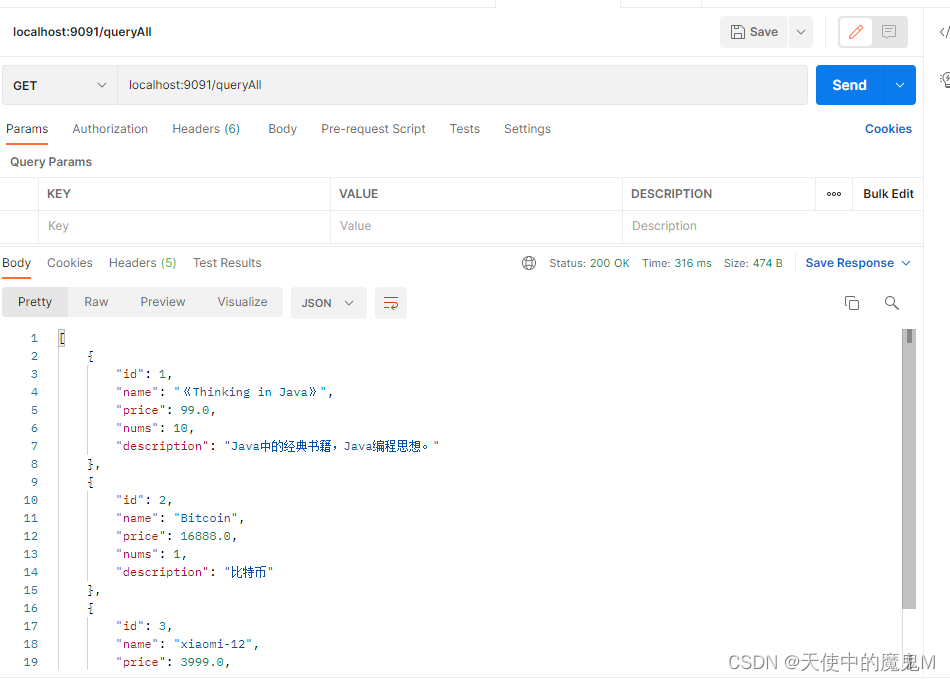950x682 pixels.
Task: Click the Cookies link
Action: pos(888,129)
